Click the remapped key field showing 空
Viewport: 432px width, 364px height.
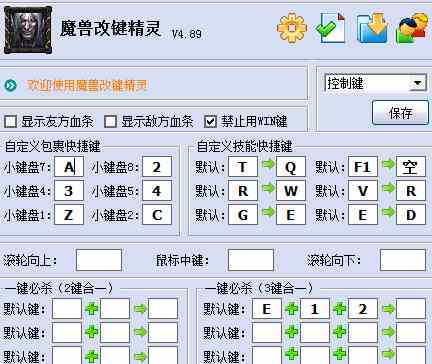[x=411, y=167]
